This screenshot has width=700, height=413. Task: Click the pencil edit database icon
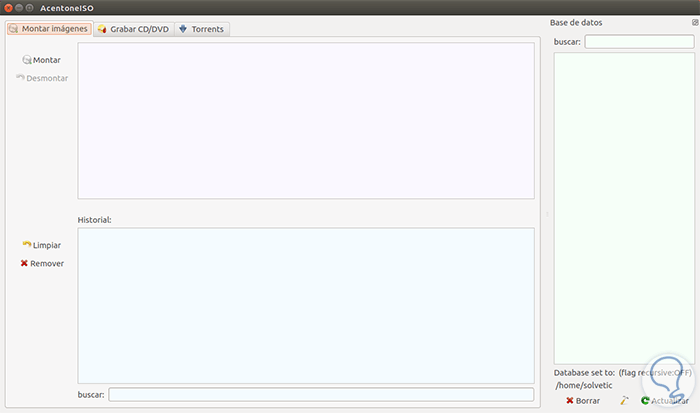point(624,400)
